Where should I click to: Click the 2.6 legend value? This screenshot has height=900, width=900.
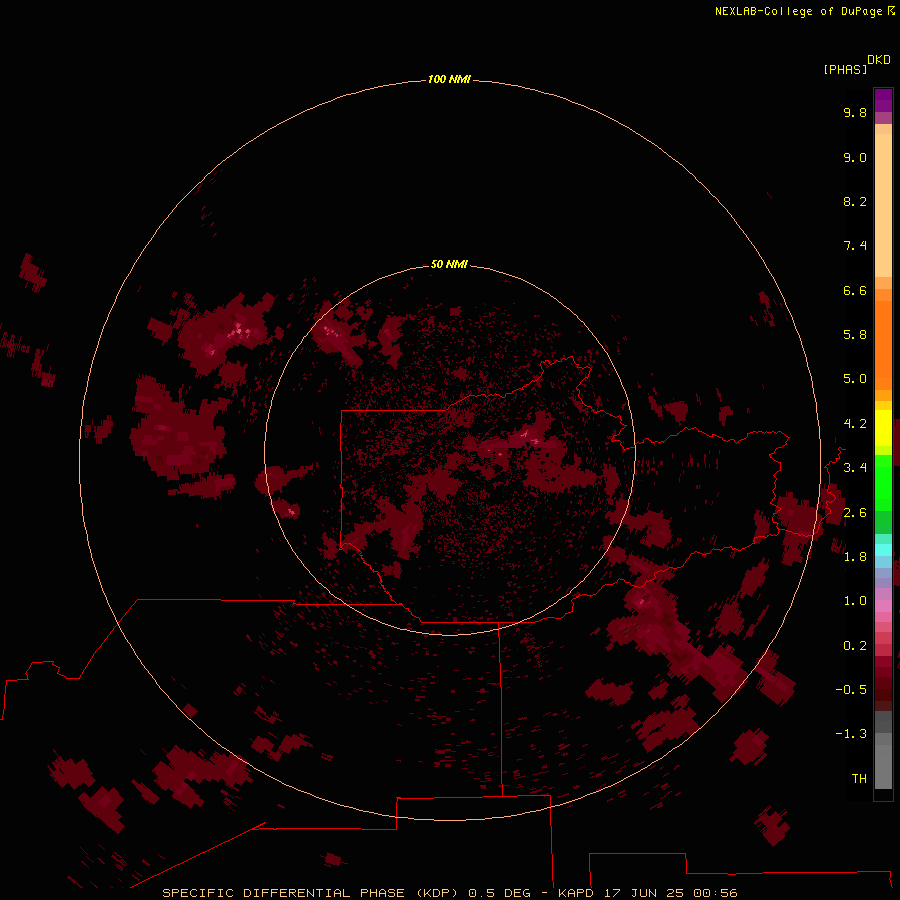click(855, 513)
